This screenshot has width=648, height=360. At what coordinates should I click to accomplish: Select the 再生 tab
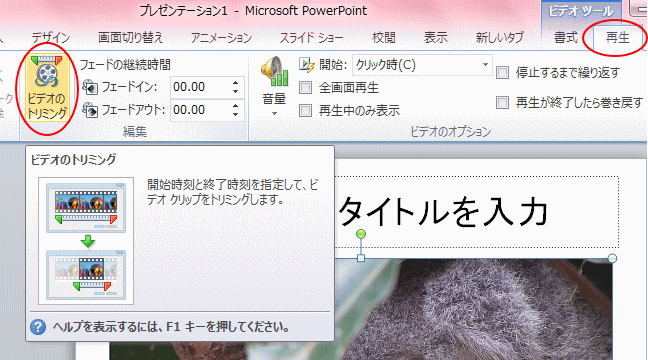point(617,38)
